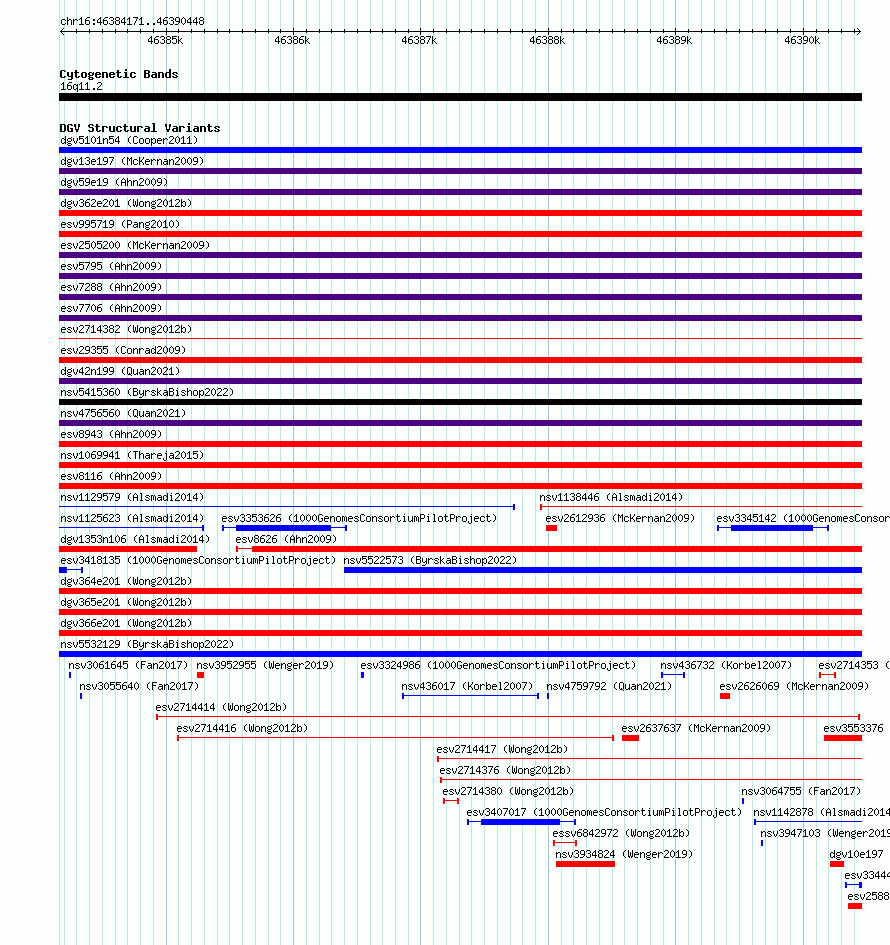Screen dimensions: 890x945
Task: Open dgv1353n106 (Alsmadi2014) variant
Action: [x=135, y=539]
